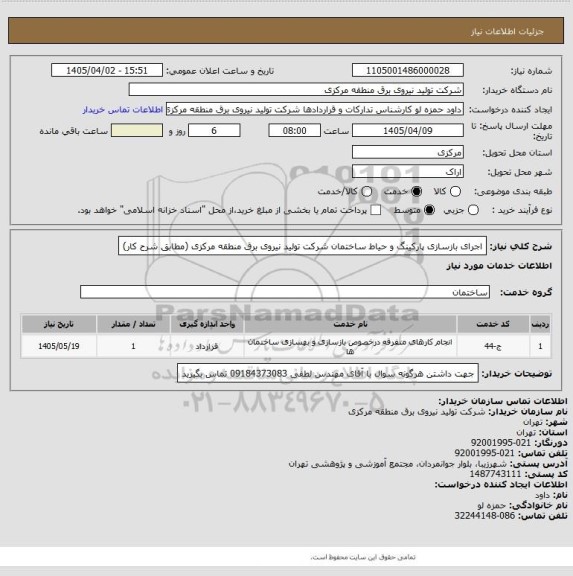Click the need date cell 1405/05/19
The width and height of the screenshot is (573, 576).
pyautogui.click(x=59, y=346)
